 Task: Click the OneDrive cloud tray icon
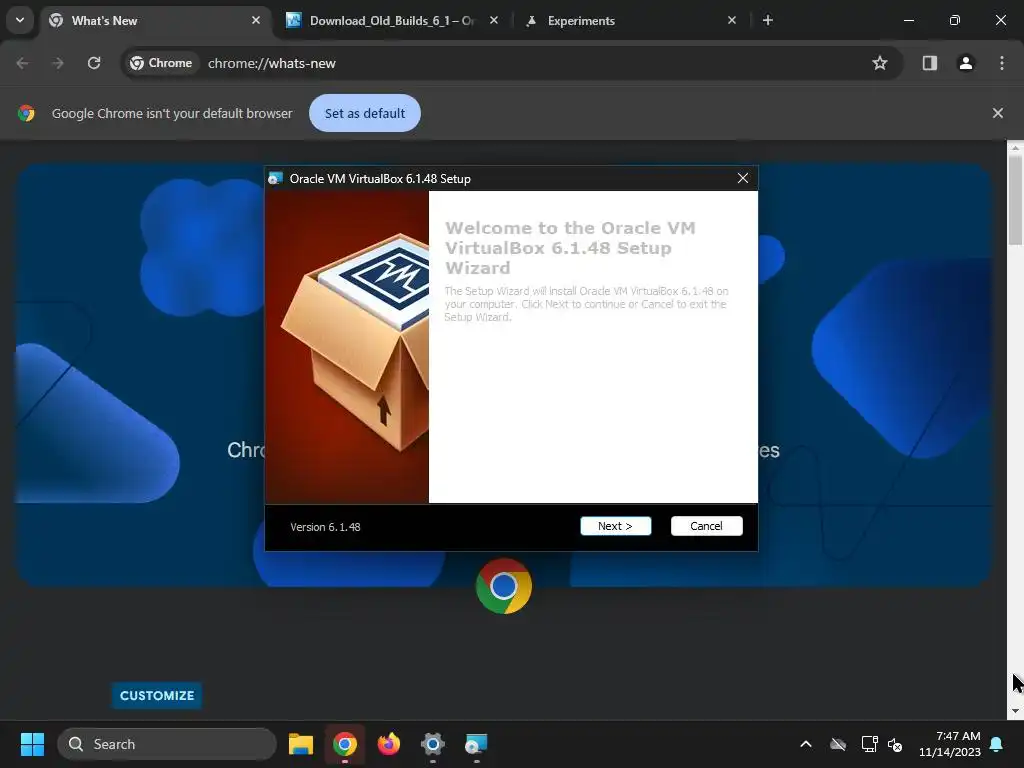(838, 744)
